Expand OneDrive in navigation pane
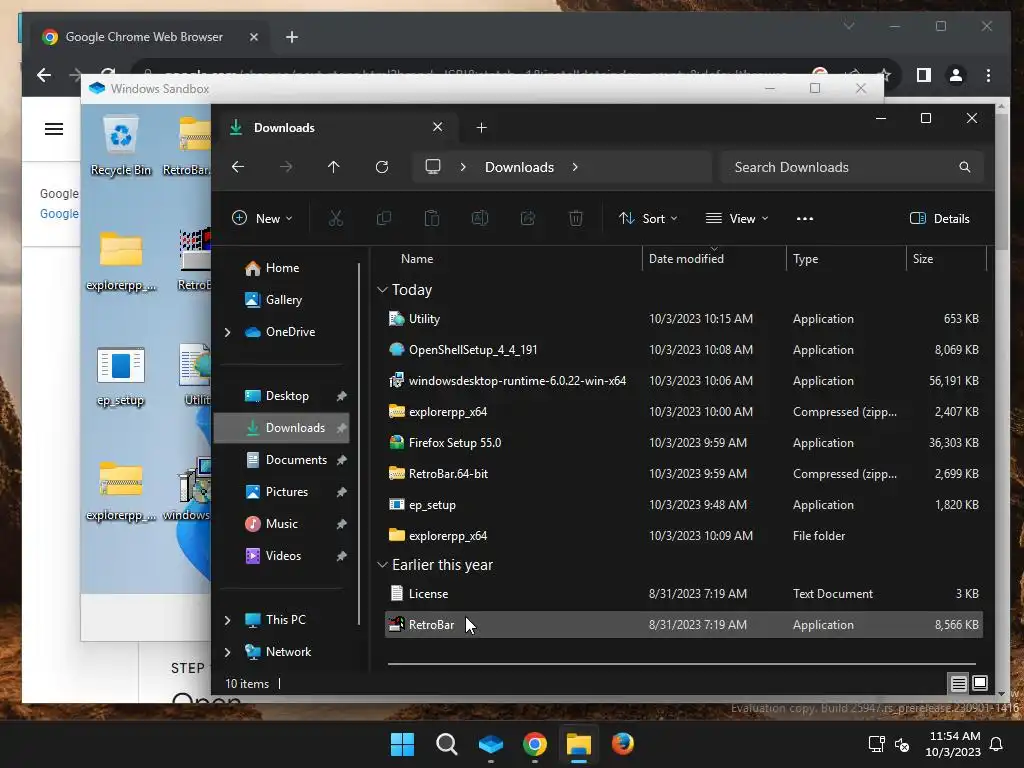Viewport: 1024px width, 768px height. 227,332
